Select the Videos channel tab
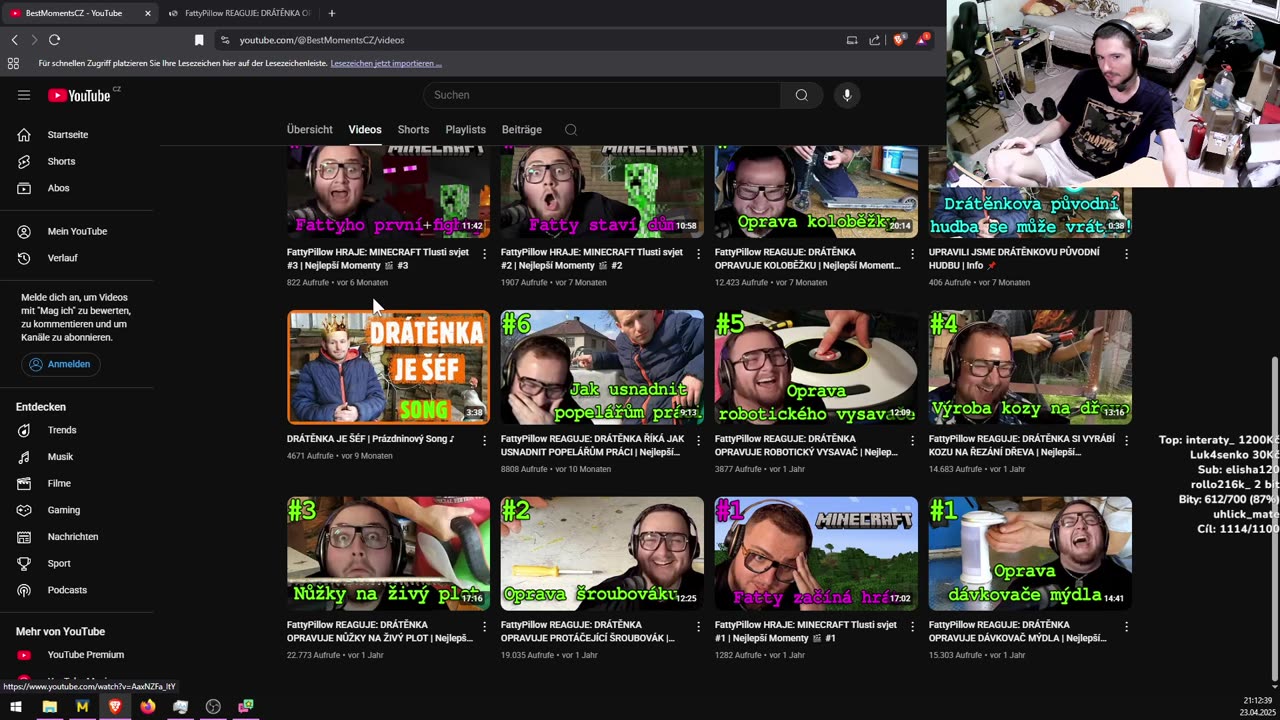This screenshot has width=1280, height=720. 365,130
